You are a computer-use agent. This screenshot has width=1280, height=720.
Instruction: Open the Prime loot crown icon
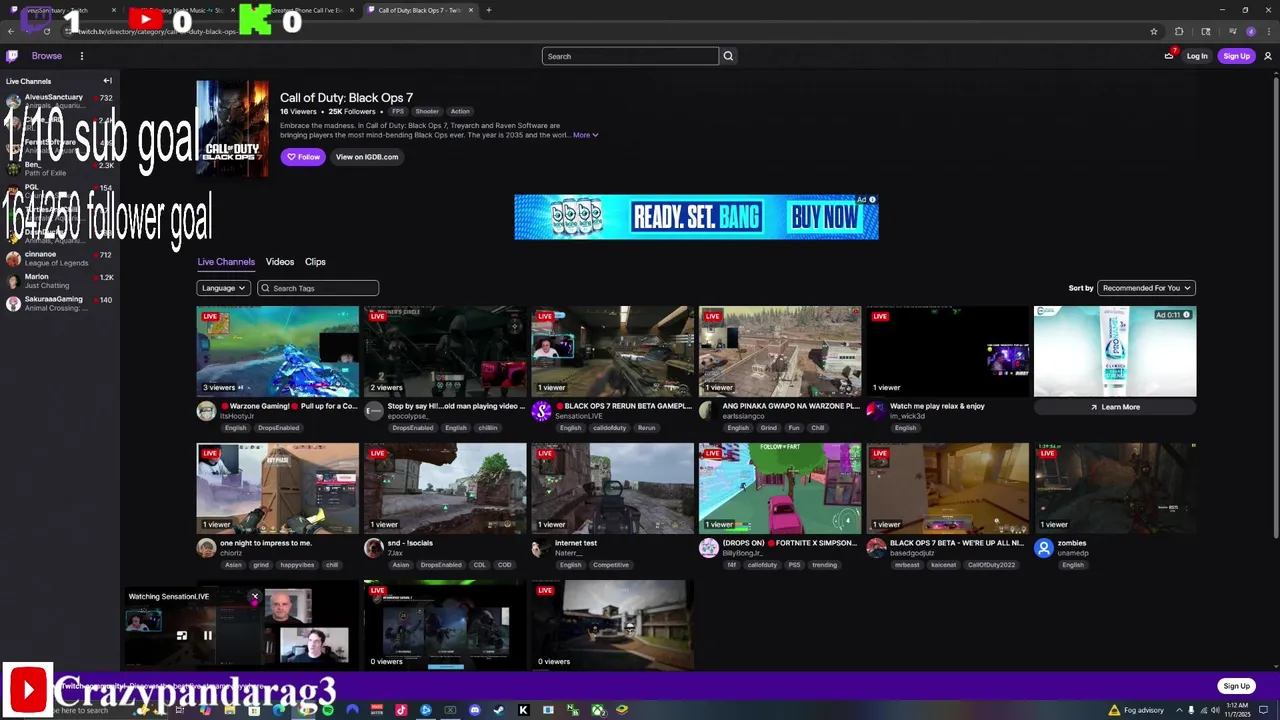pyautogui.click(x=1169, y=56)
